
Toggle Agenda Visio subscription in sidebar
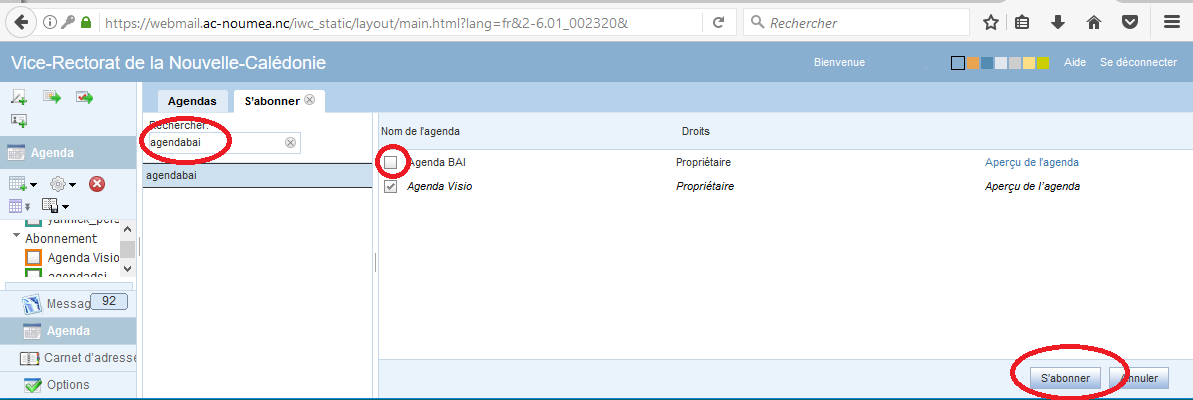click(33, 257)
